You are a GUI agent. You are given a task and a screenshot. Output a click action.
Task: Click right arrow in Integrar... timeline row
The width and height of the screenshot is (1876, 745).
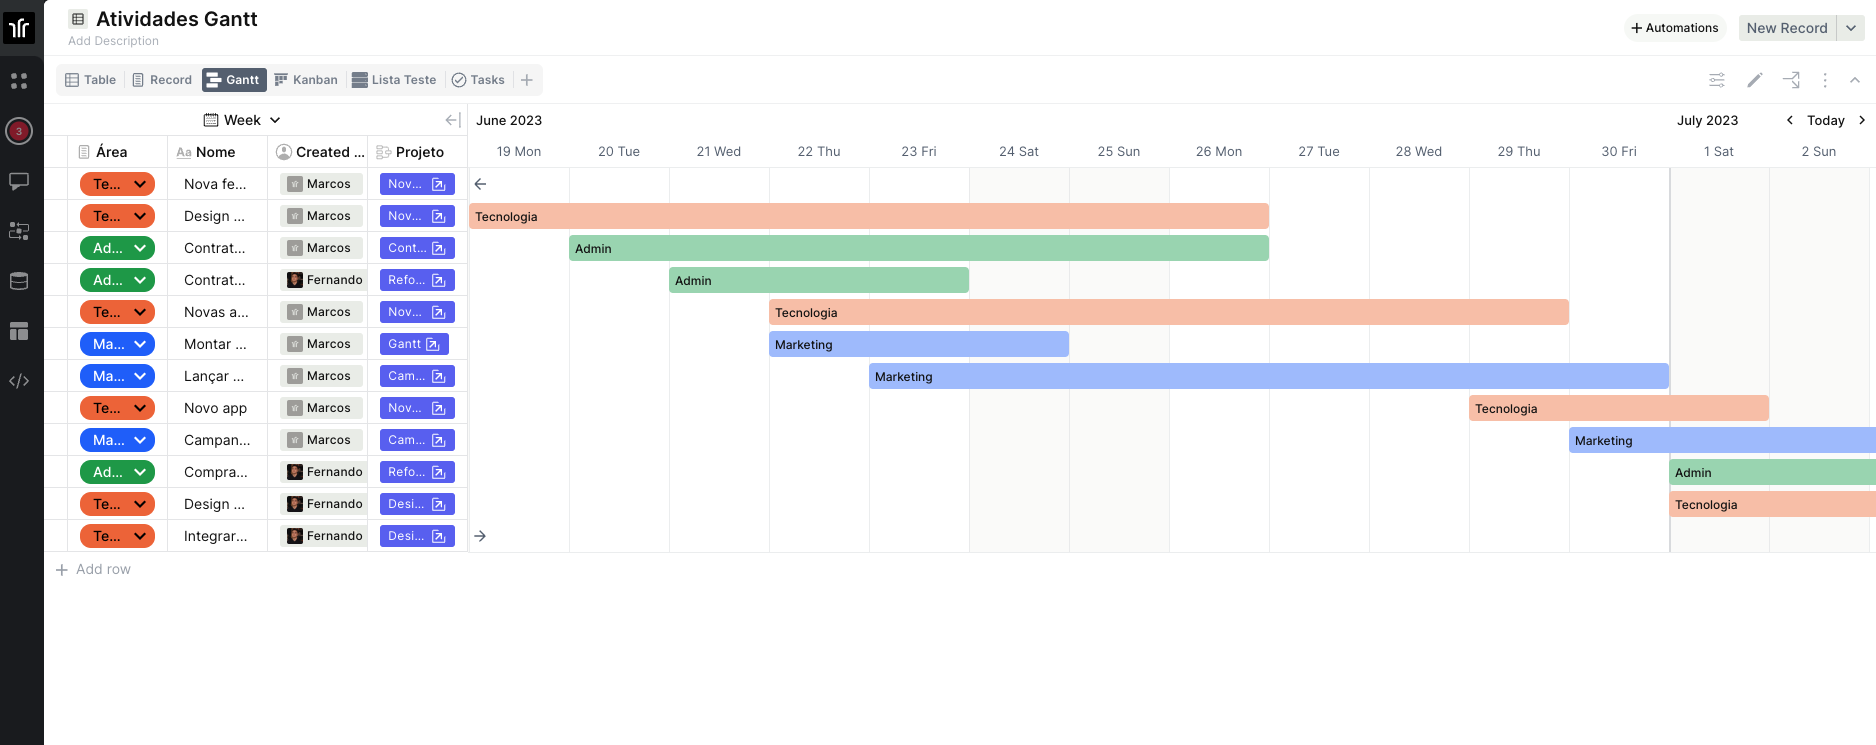click(x=480, y=536)
